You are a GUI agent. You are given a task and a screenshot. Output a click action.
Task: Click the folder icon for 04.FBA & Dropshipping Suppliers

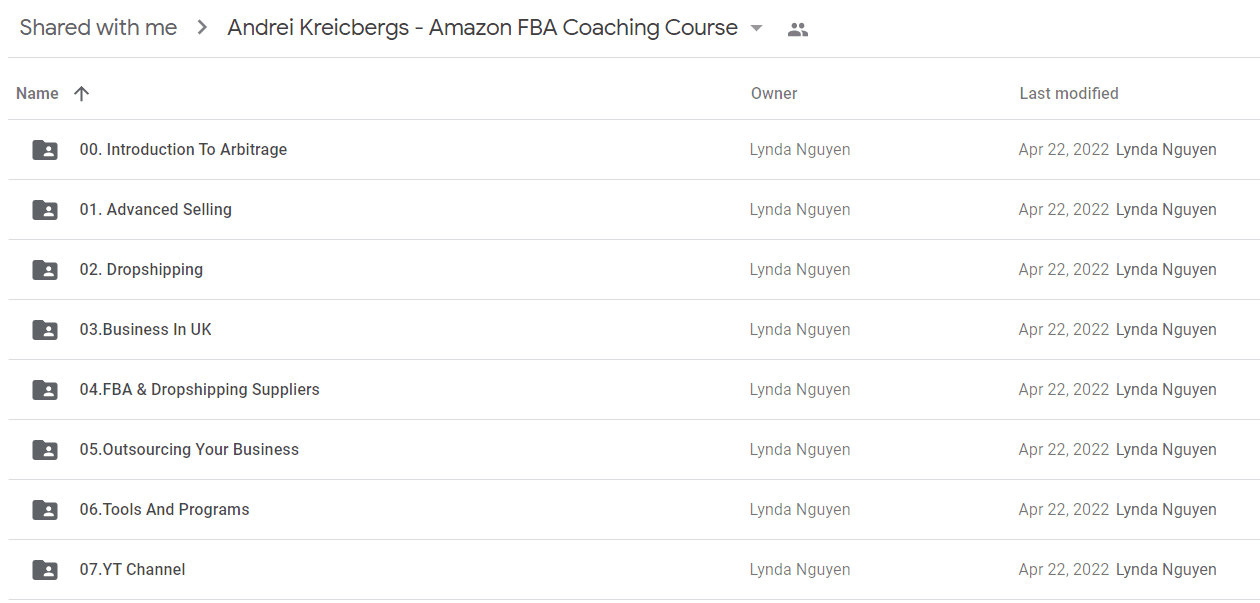[45, 390]
